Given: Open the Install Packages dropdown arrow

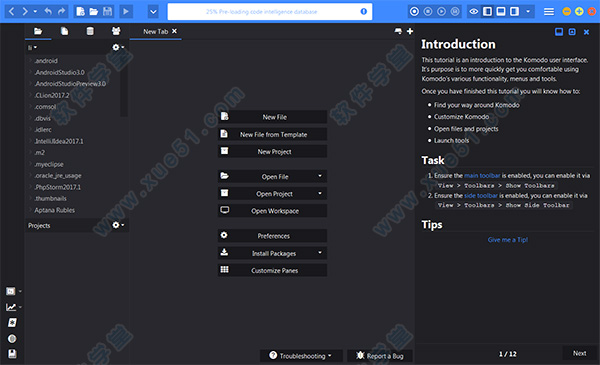Looking at the screenshot, I should pyautogui.click(x=320, y=253).
